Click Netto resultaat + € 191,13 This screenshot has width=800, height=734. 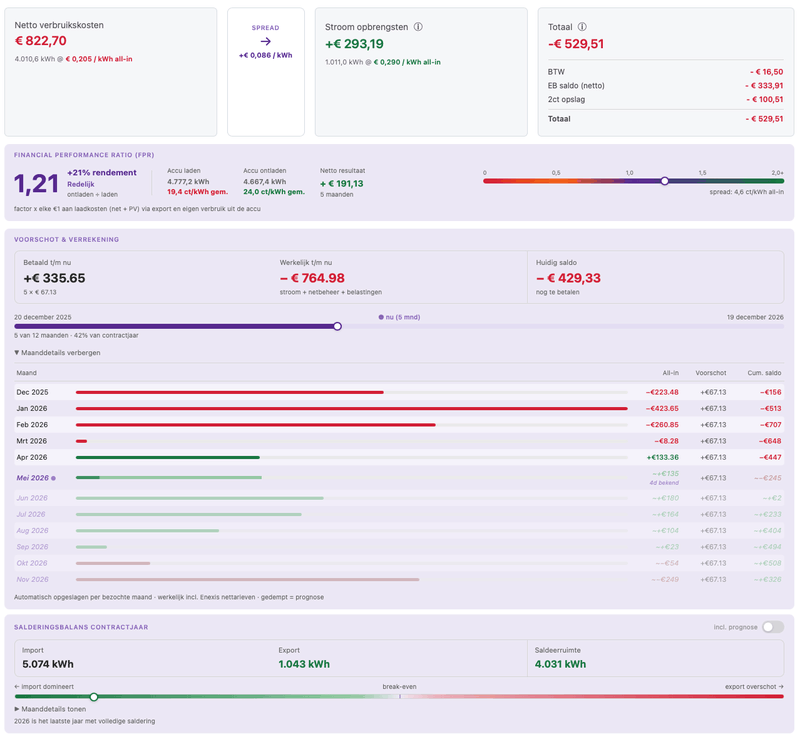[x=342, y=184]
